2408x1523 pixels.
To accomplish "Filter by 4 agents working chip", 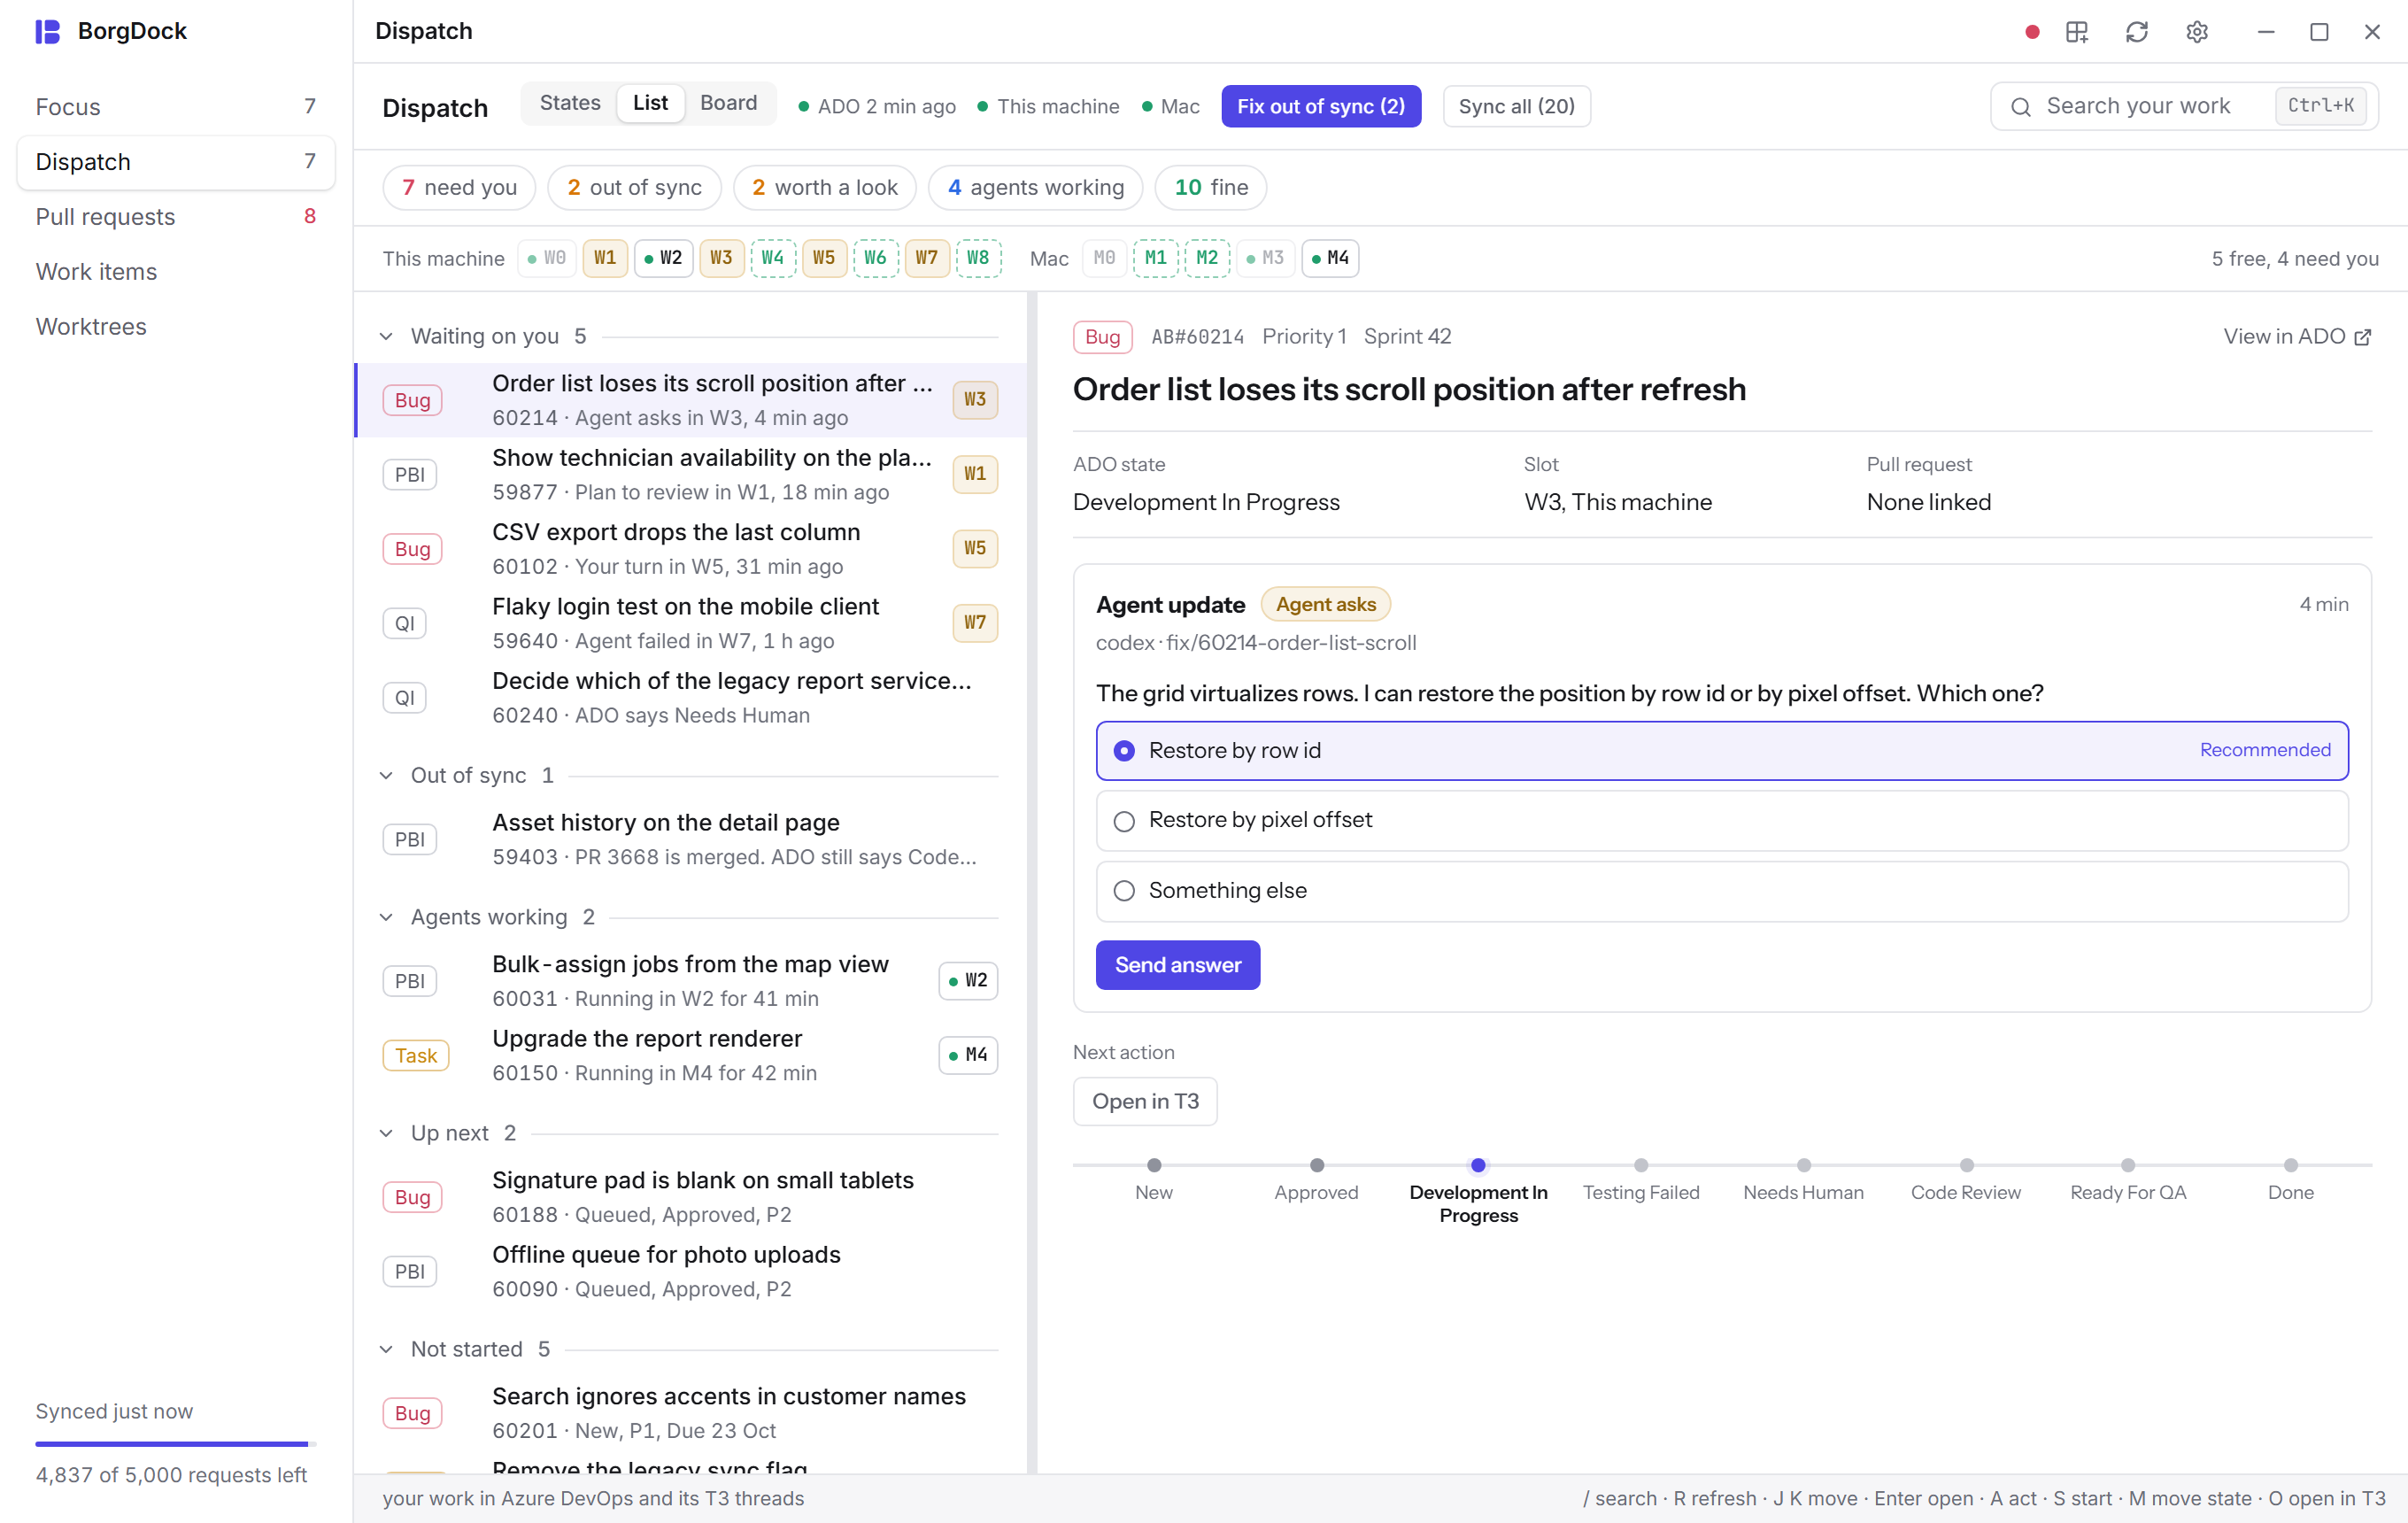I will pos(1035,188).
